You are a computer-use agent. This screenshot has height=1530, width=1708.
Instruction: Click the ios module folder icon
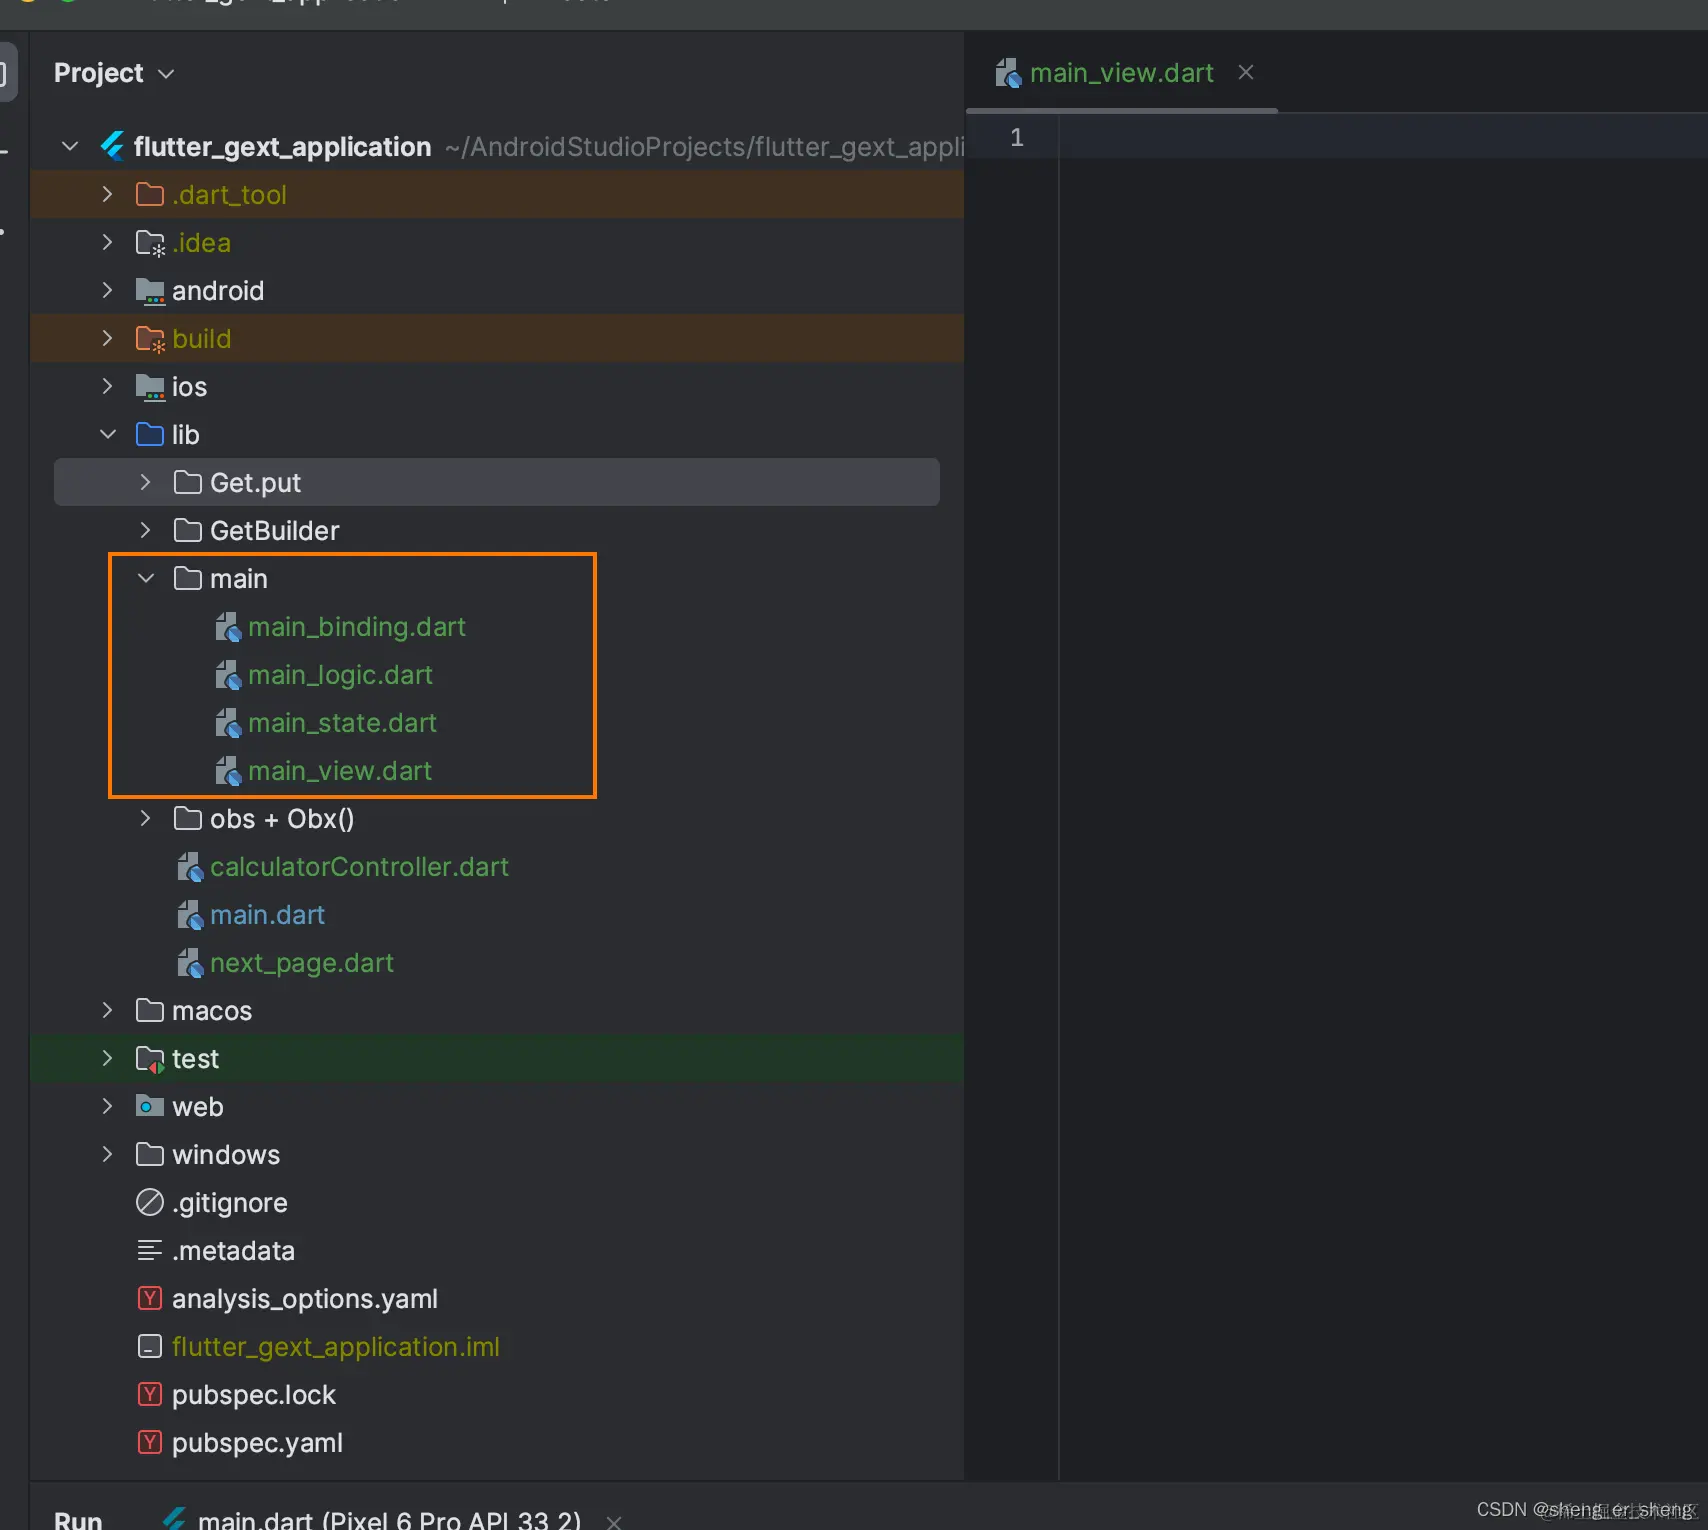[150, 387]
